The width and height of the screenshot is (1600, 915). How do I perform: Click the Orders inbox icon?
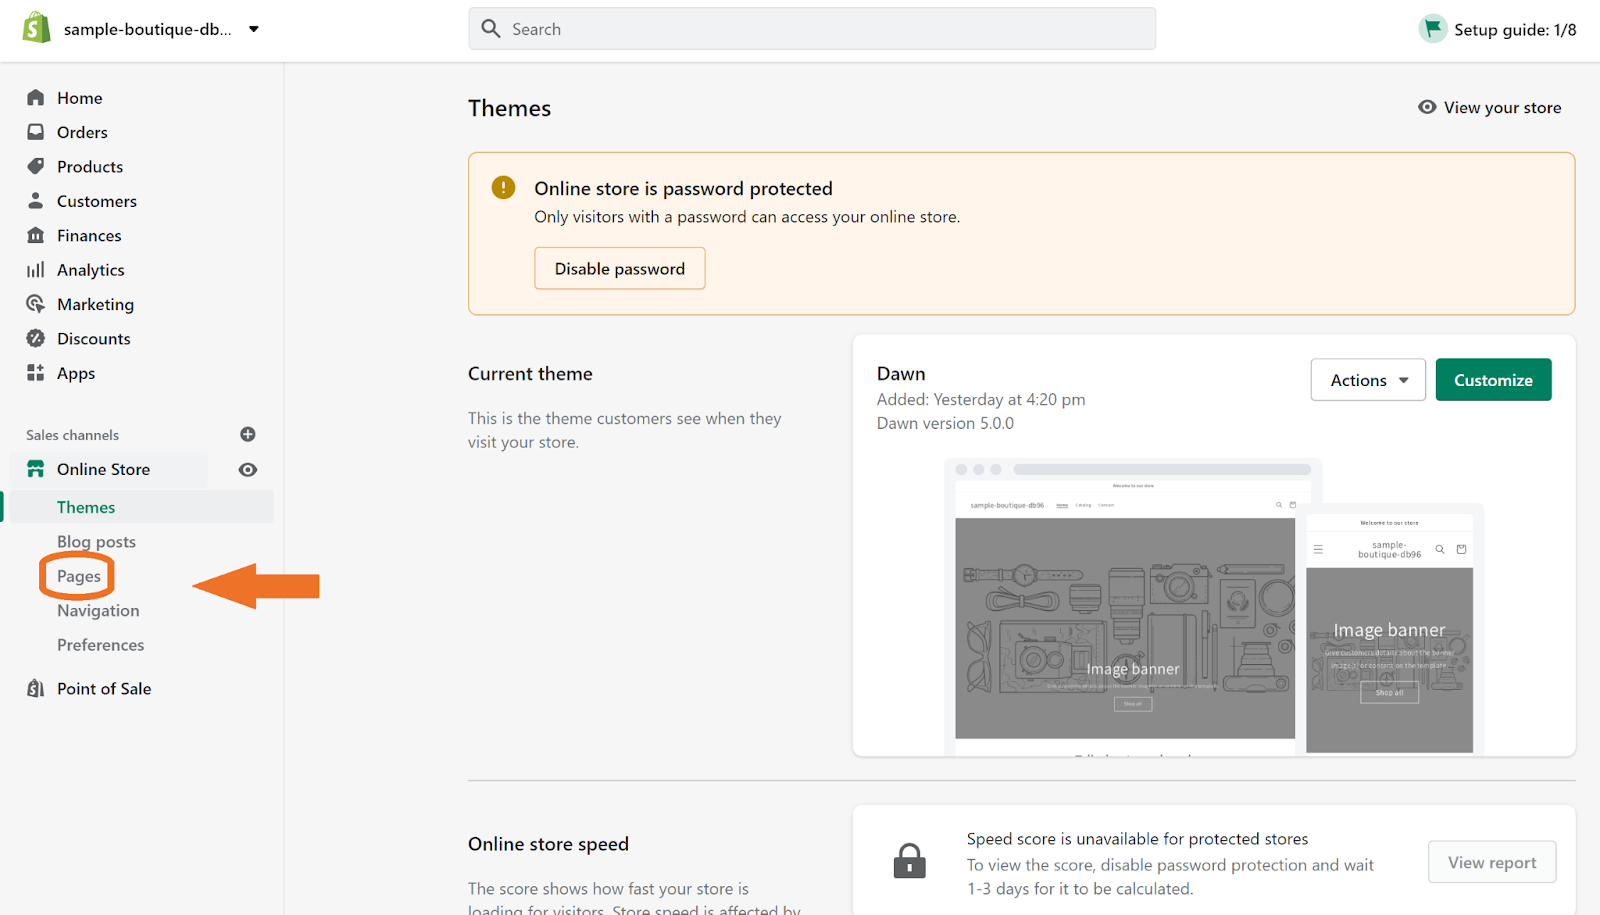(36, 132)
